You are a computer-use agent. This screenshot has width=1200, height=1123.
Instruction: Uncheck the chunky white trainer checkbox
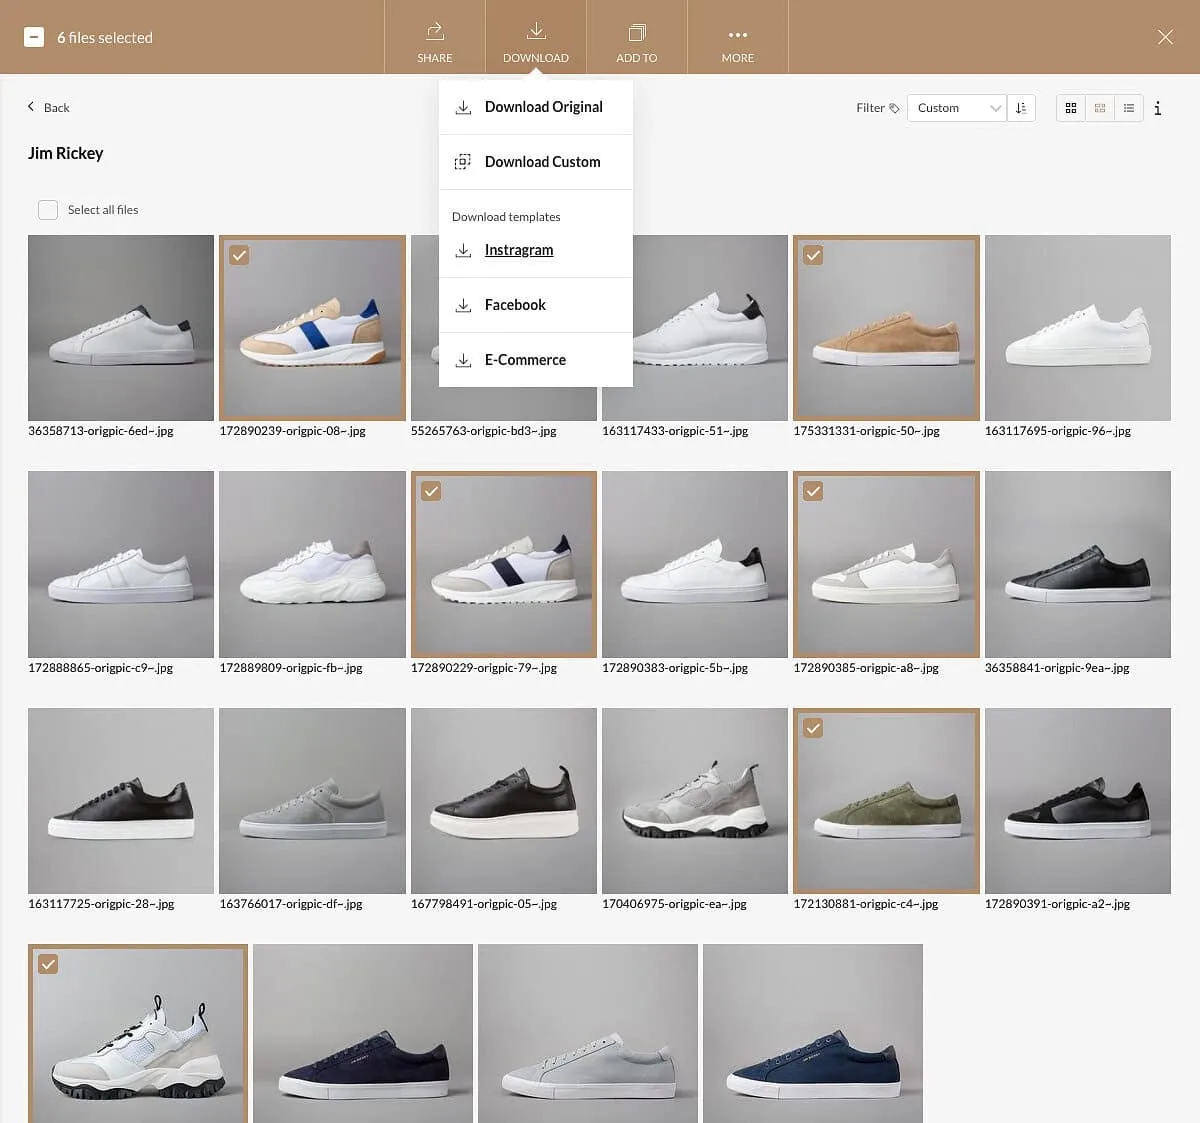click(48, 964)
